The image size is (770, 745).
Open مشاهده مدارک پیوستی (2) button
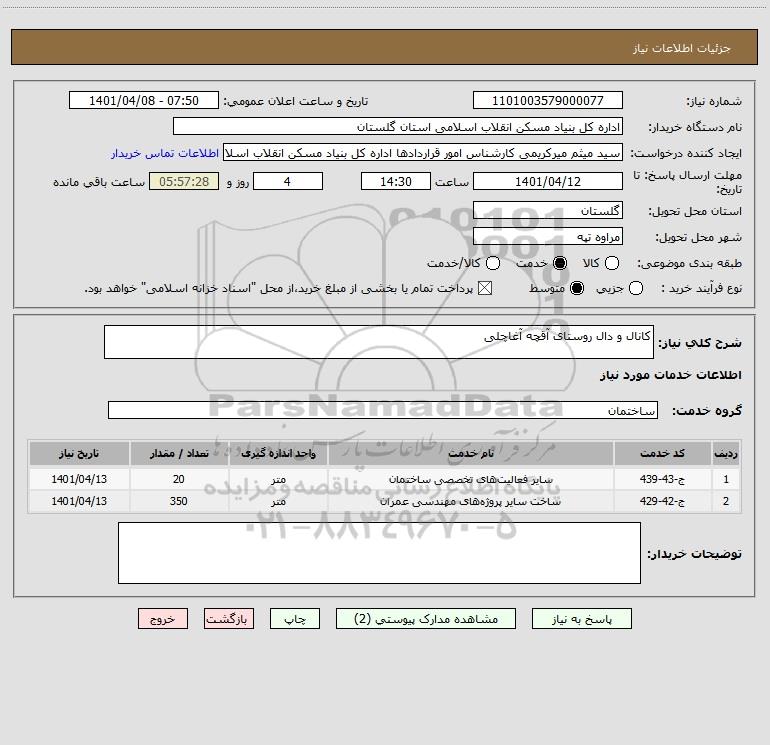tap(426, 619)
